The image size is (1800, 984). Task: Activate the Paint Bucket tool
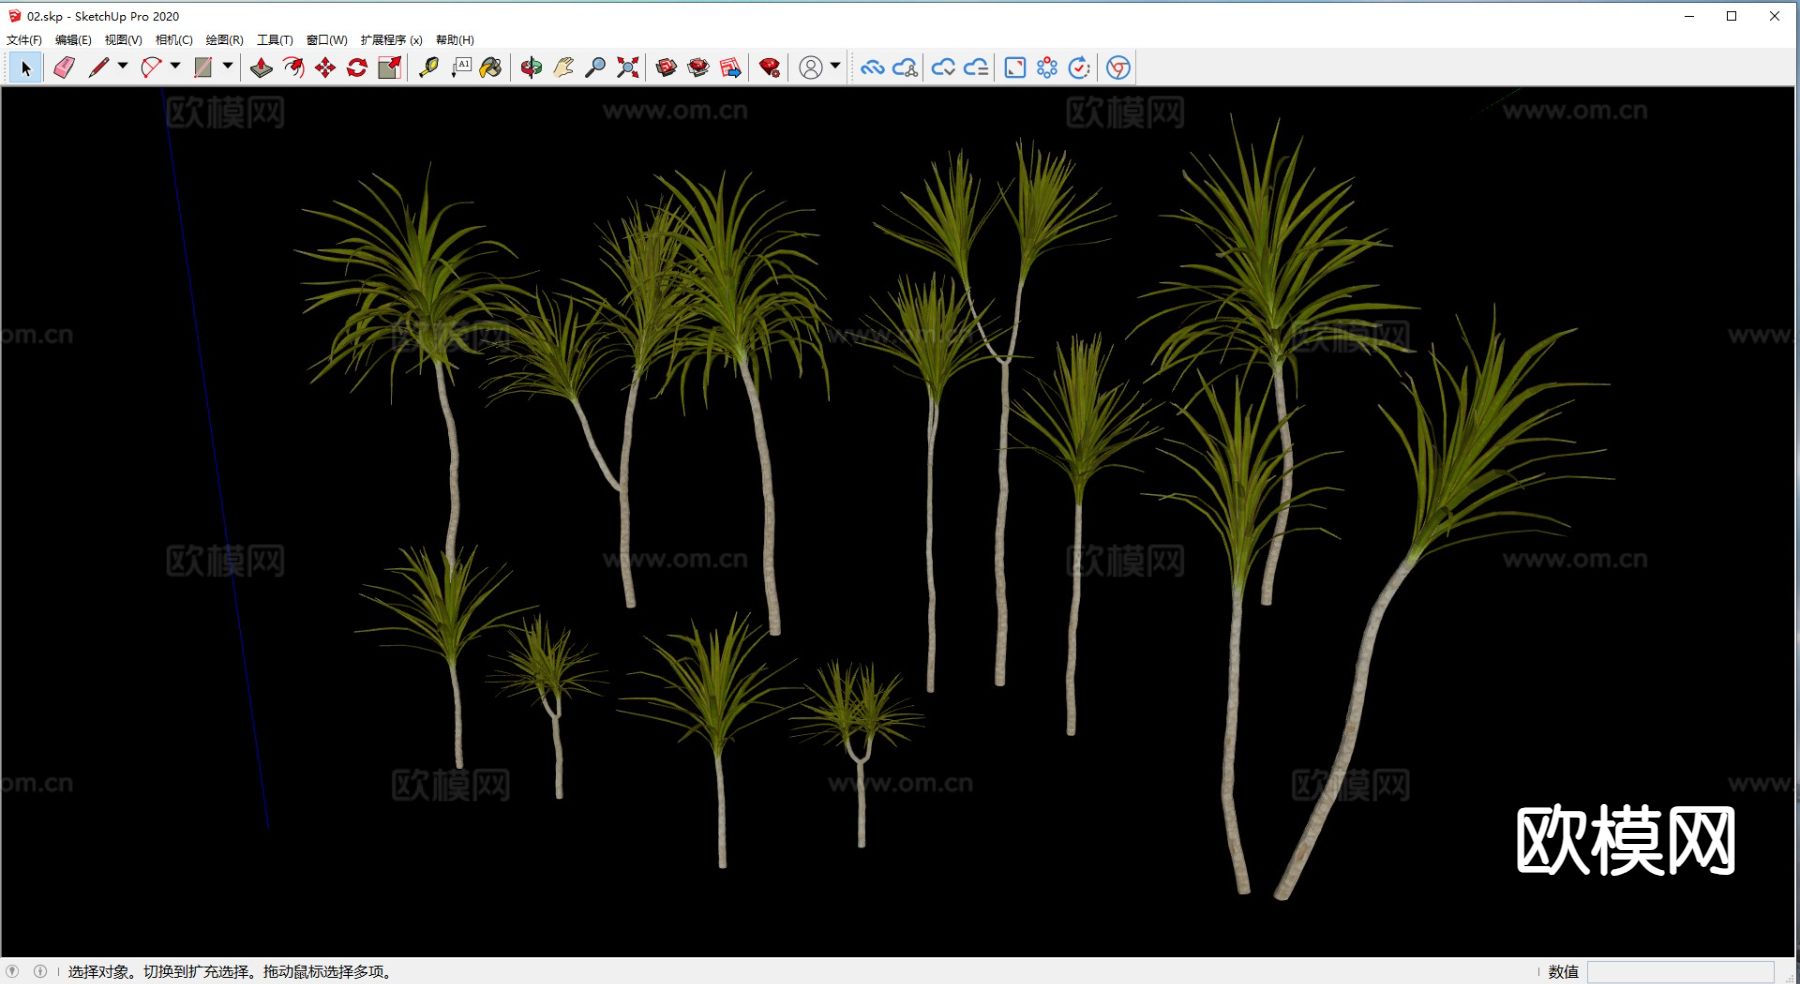click(x=491, y=67)
